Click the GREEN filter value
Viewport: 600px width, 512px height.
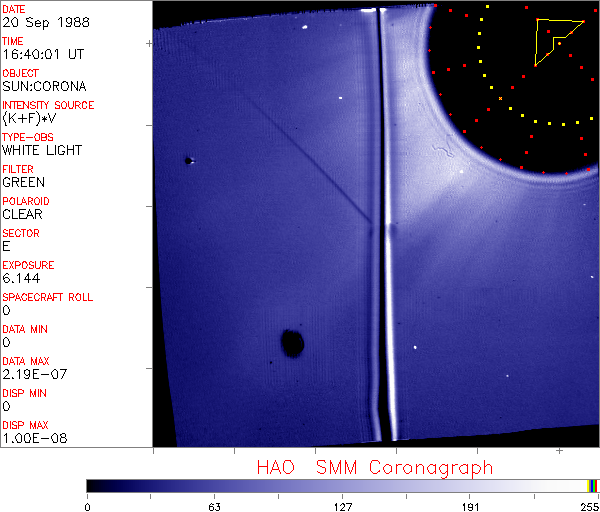(x=23, y=183)
